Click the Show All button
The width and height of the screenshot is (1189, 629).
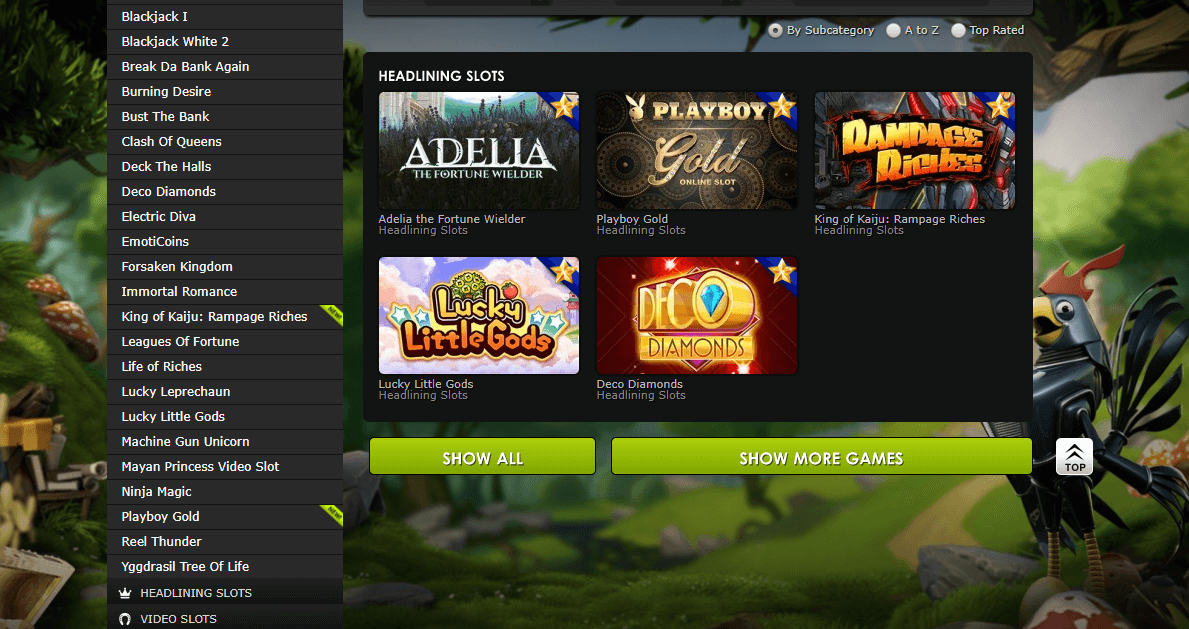point(482,457)
